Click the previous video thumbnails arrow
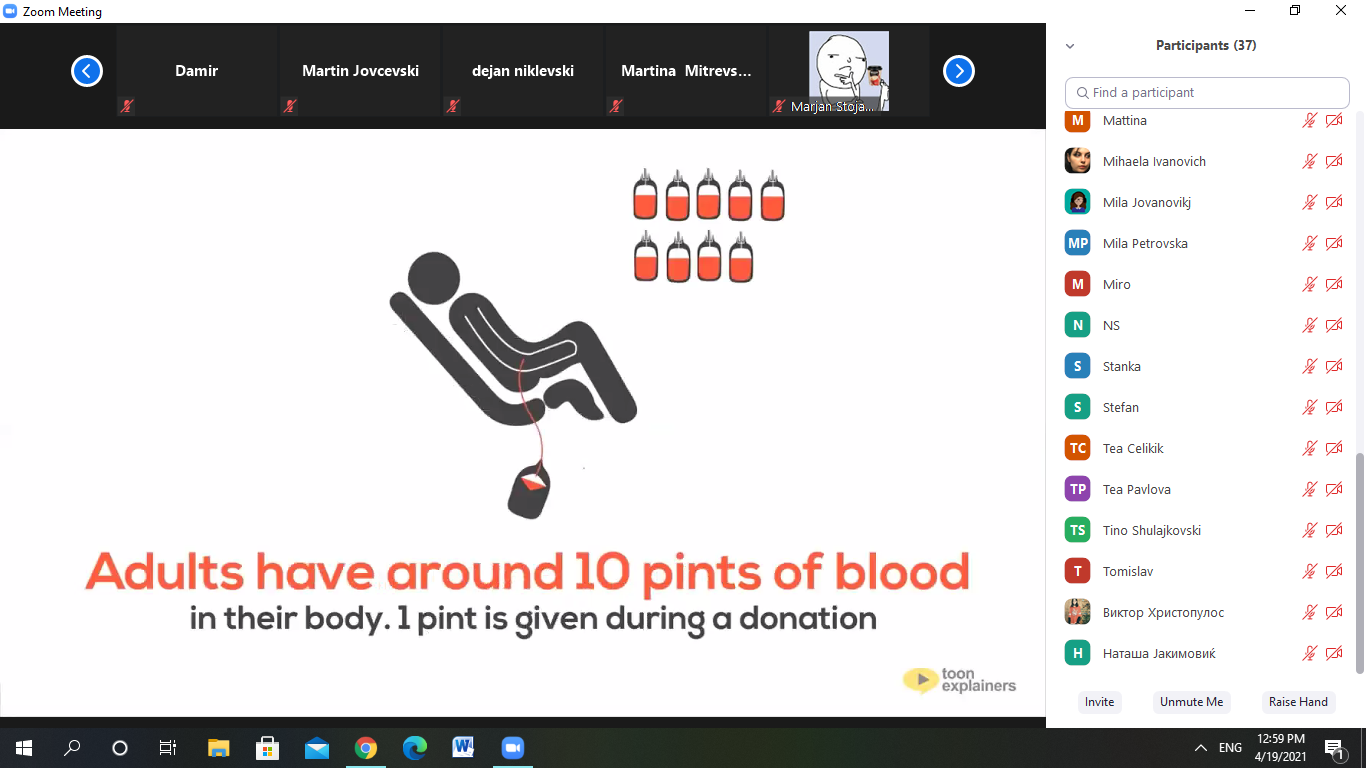 (x=87, y=71)
